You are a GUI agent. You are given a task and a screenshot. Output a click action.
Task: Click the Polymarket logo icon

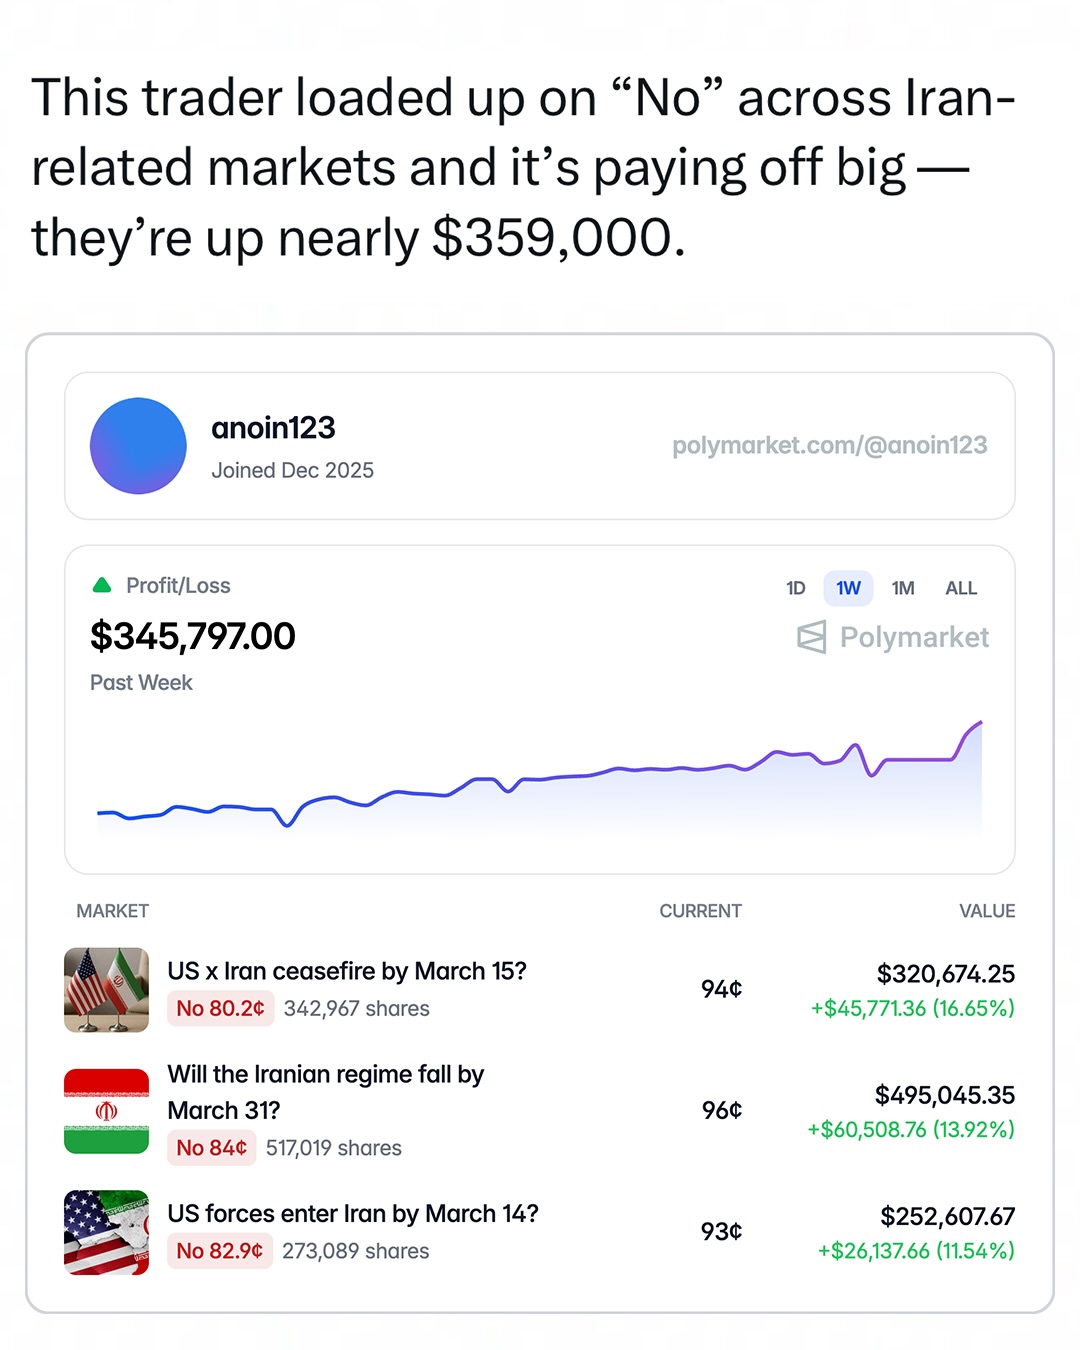coord(811,637)
